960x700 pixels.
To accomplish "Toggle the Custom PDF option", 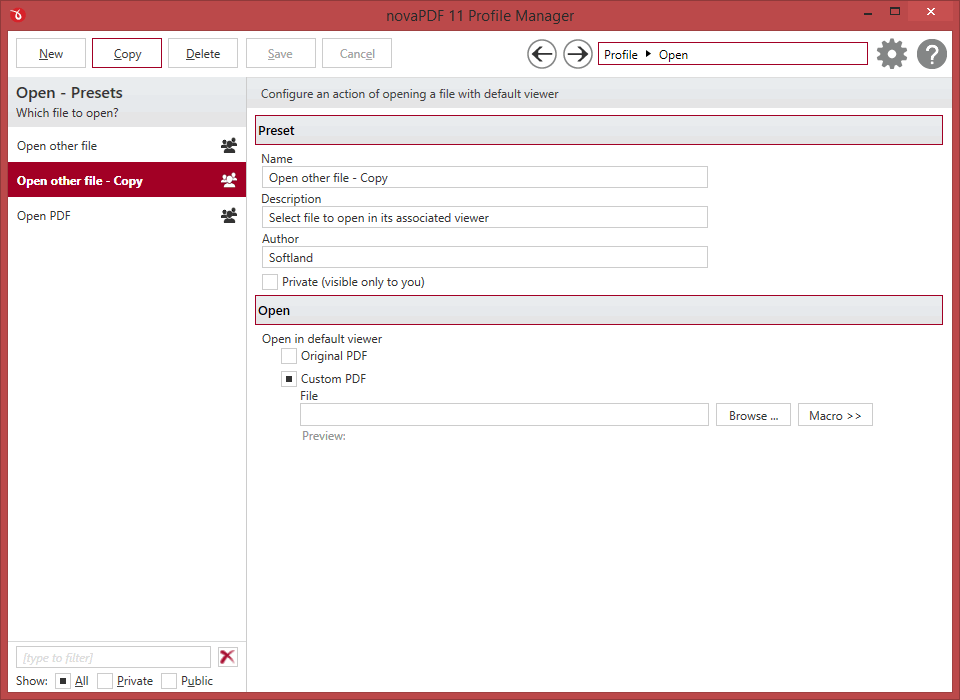I will (x=289, y=378).
